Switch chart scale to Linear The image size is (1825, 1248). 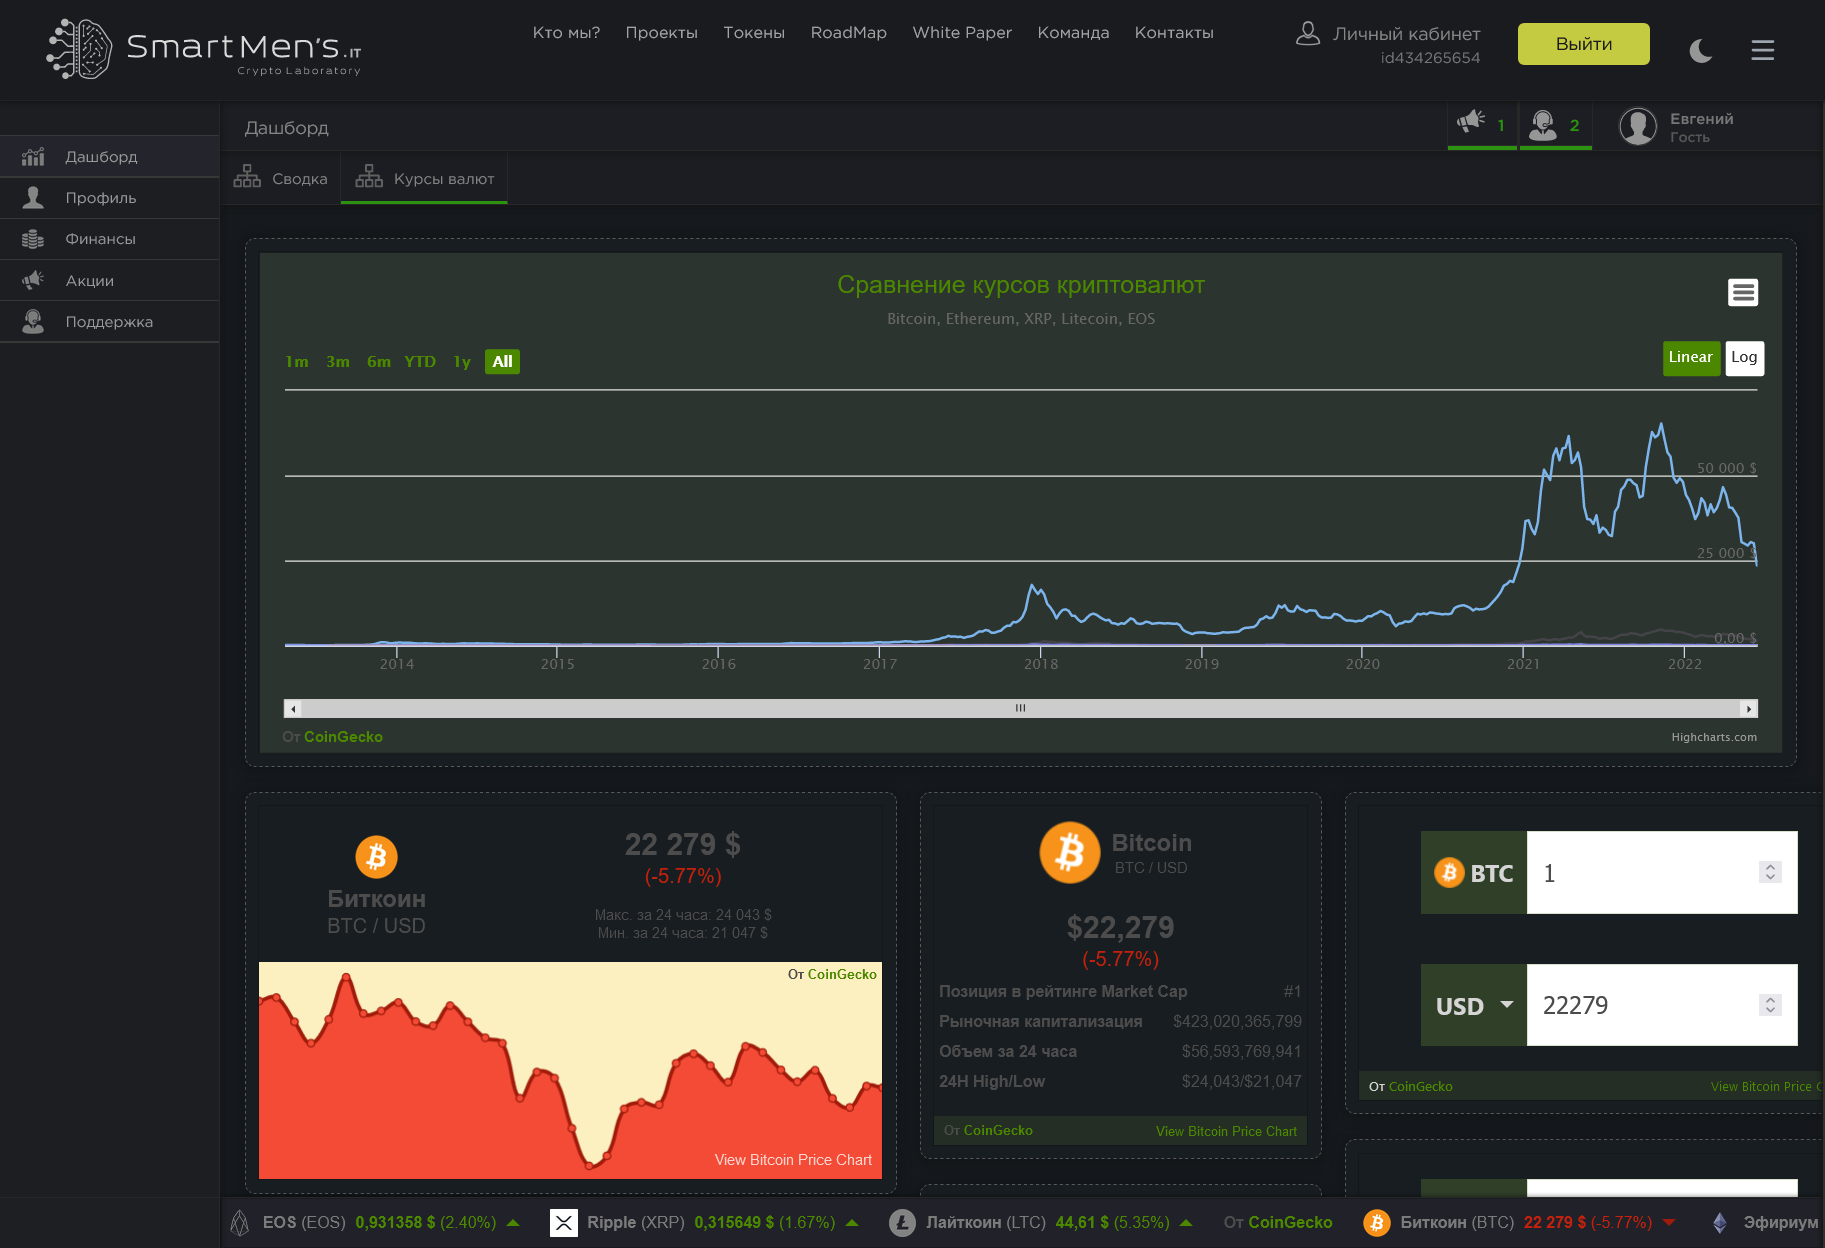pyautogui.click(x=1690, y=358)
